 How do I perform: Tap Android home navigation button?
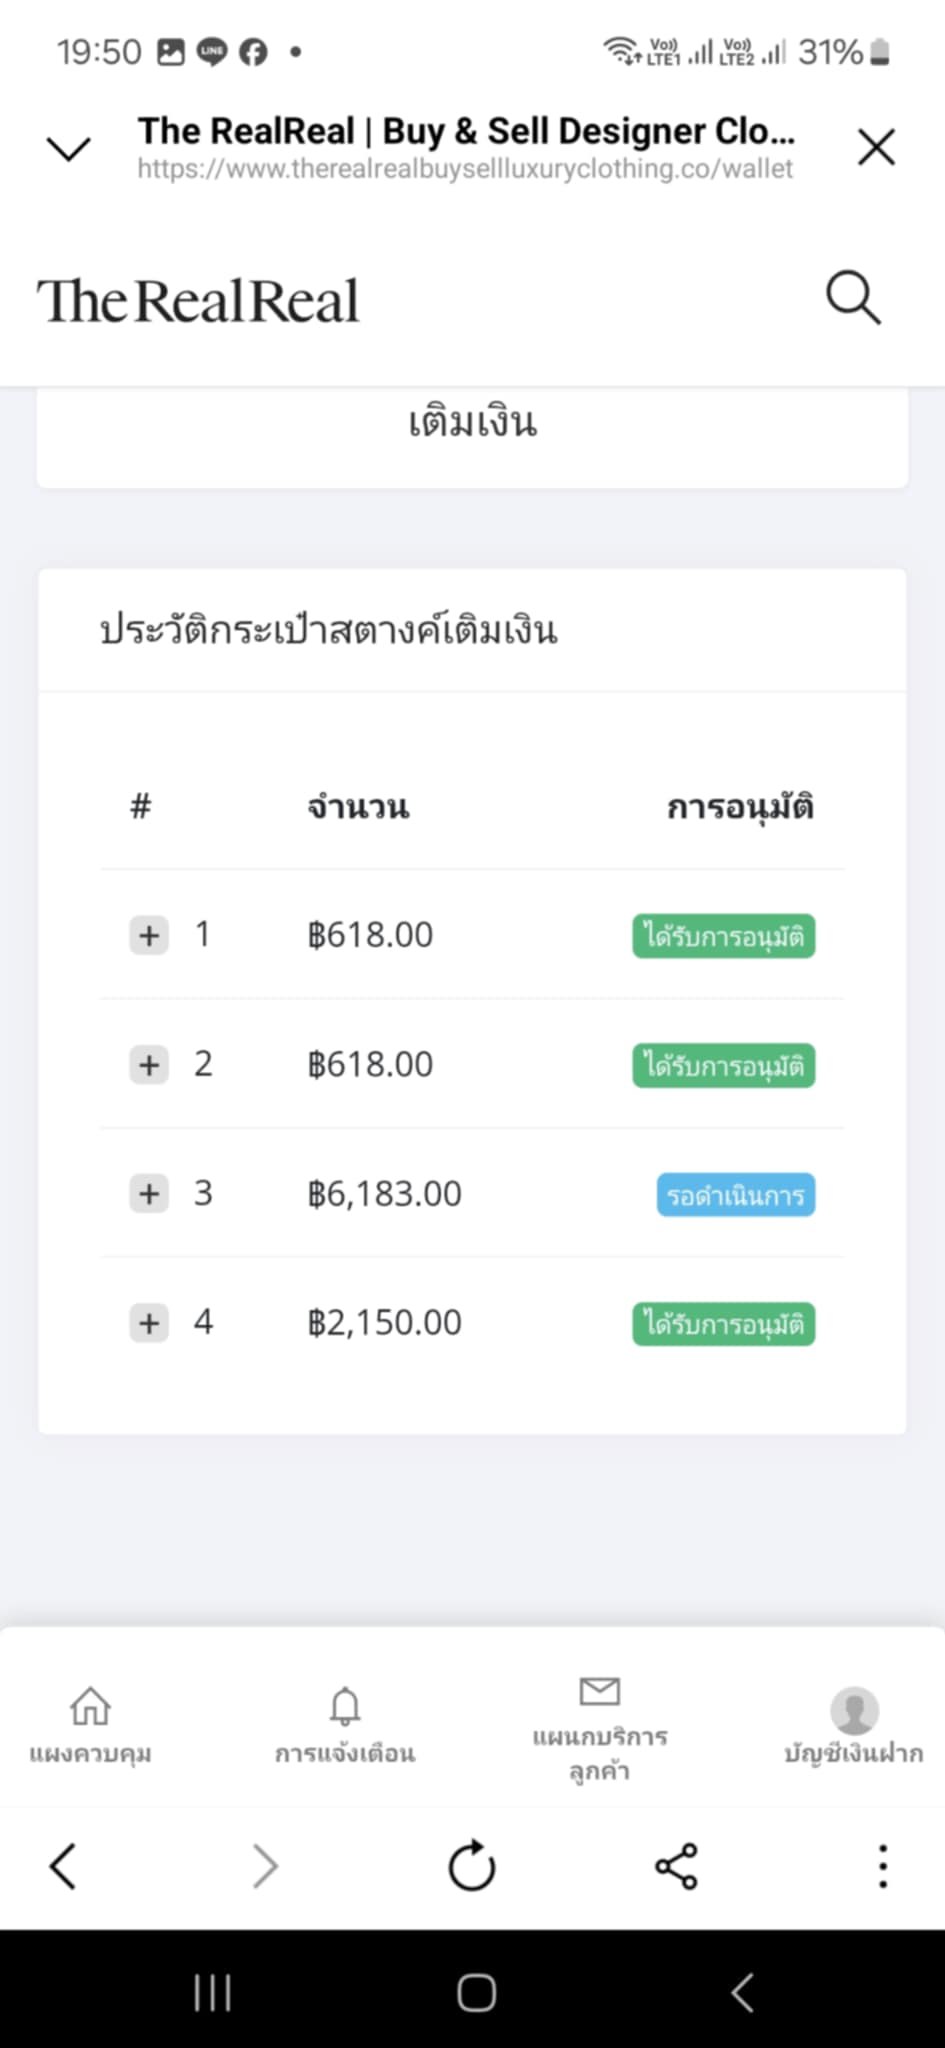tap(476, 1992)
